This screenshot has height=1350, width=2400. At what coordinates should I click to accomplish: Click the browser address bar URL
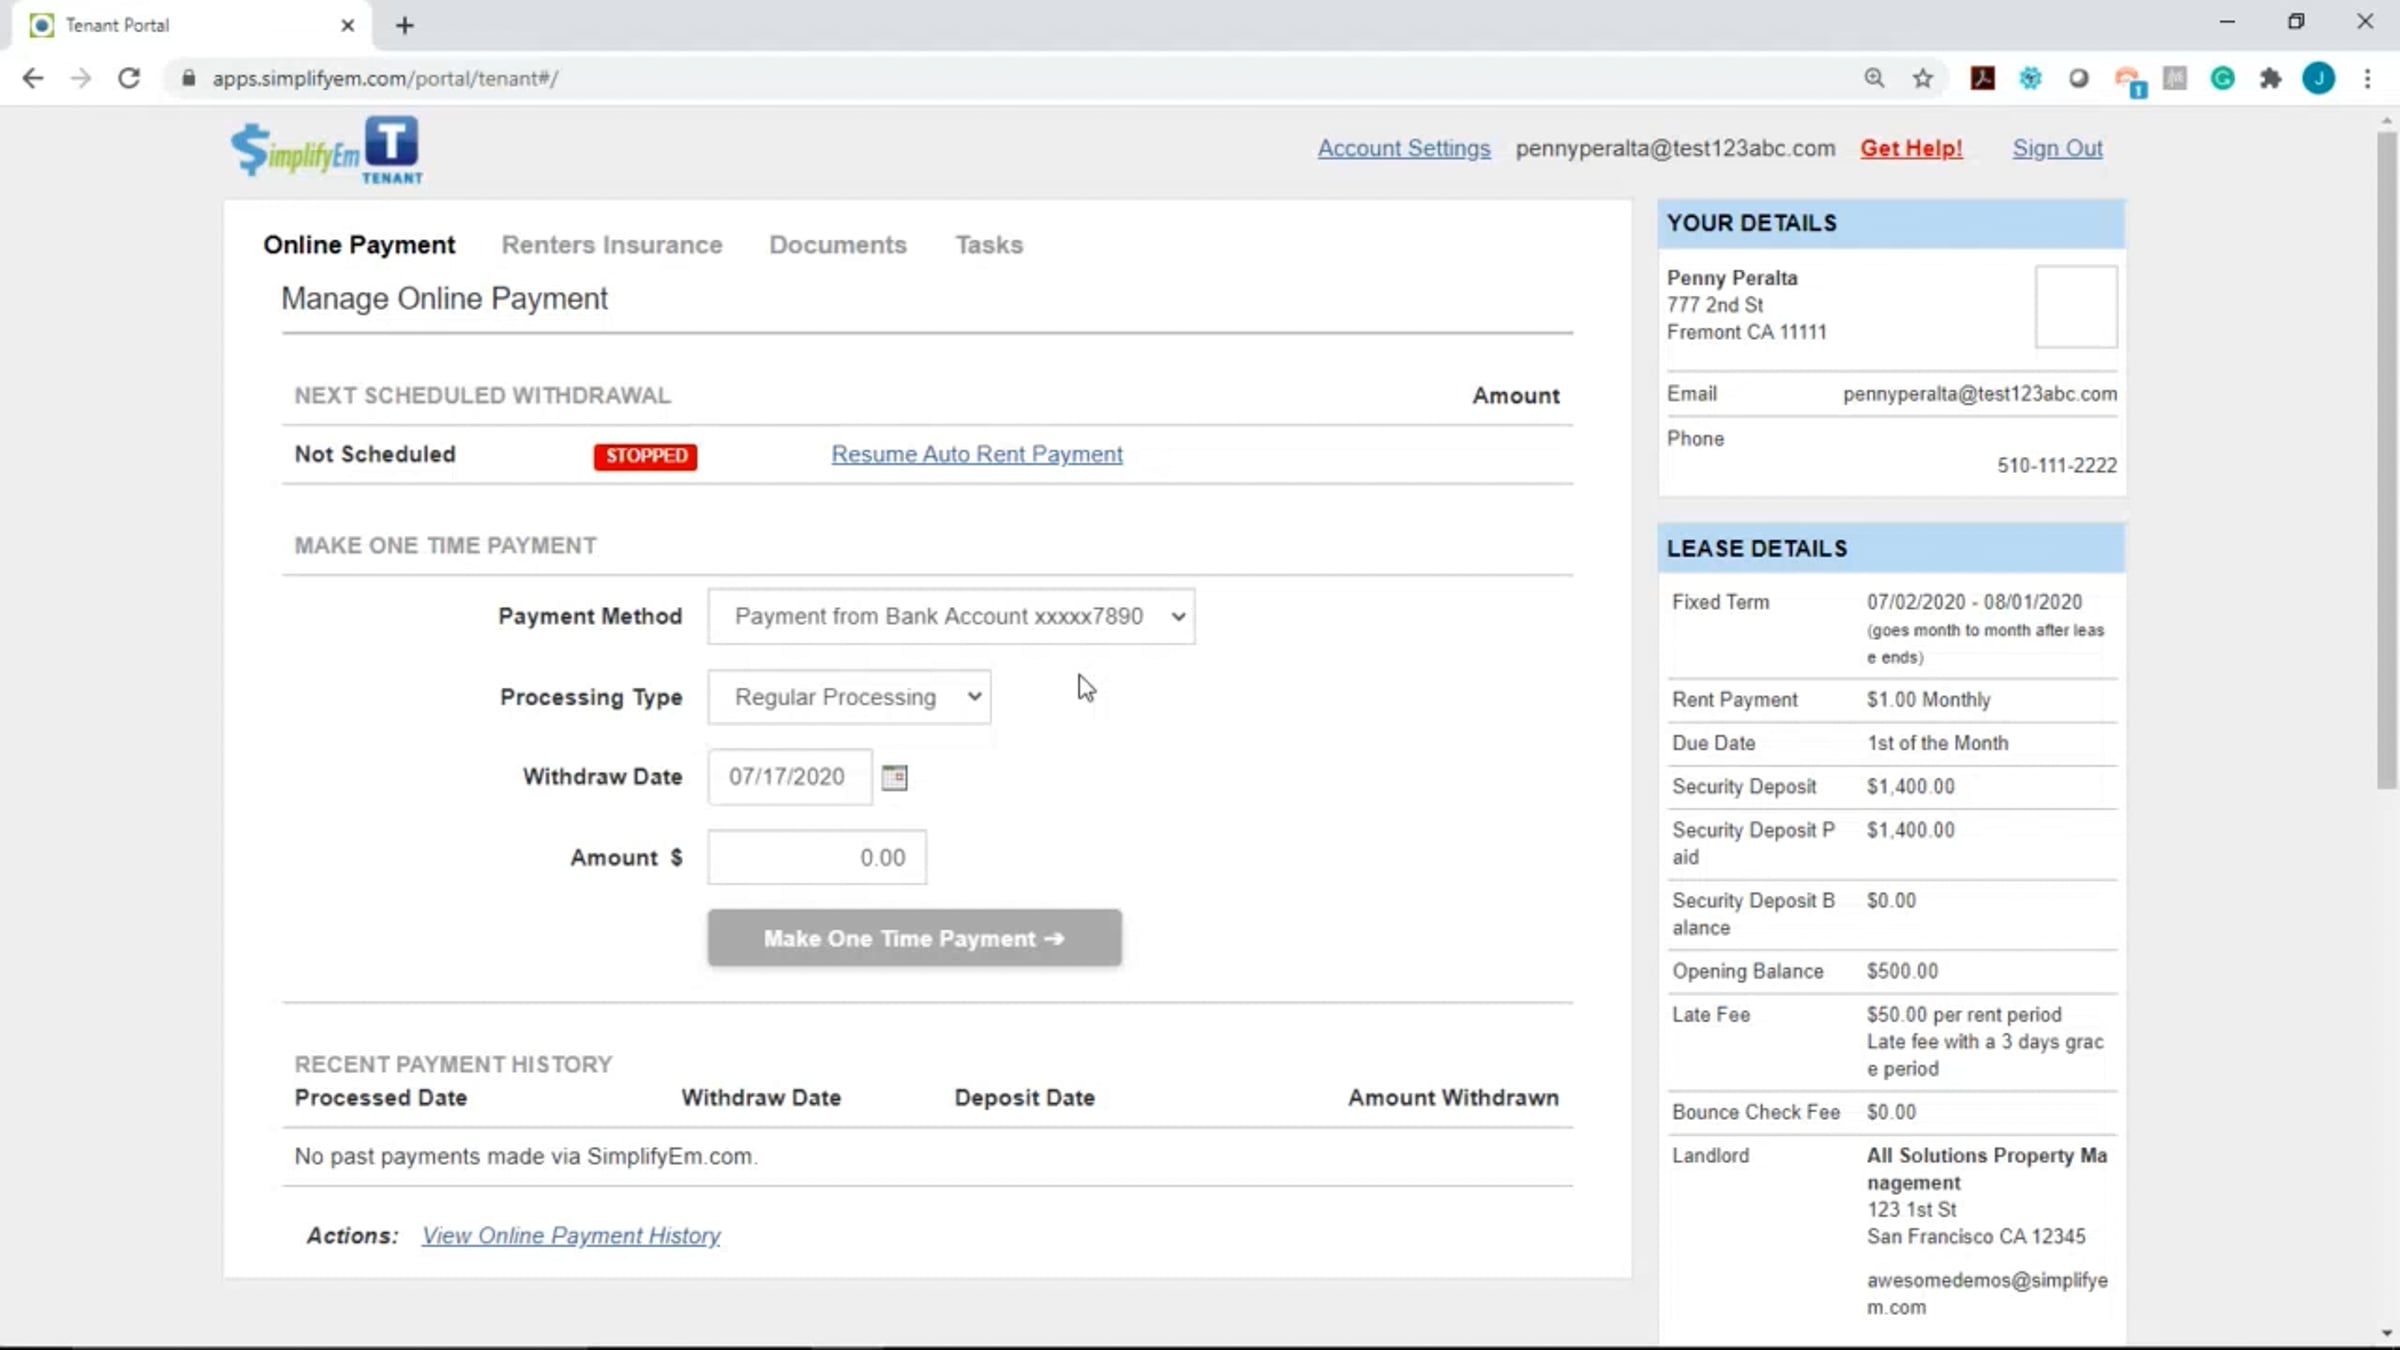tap(385, 78)
